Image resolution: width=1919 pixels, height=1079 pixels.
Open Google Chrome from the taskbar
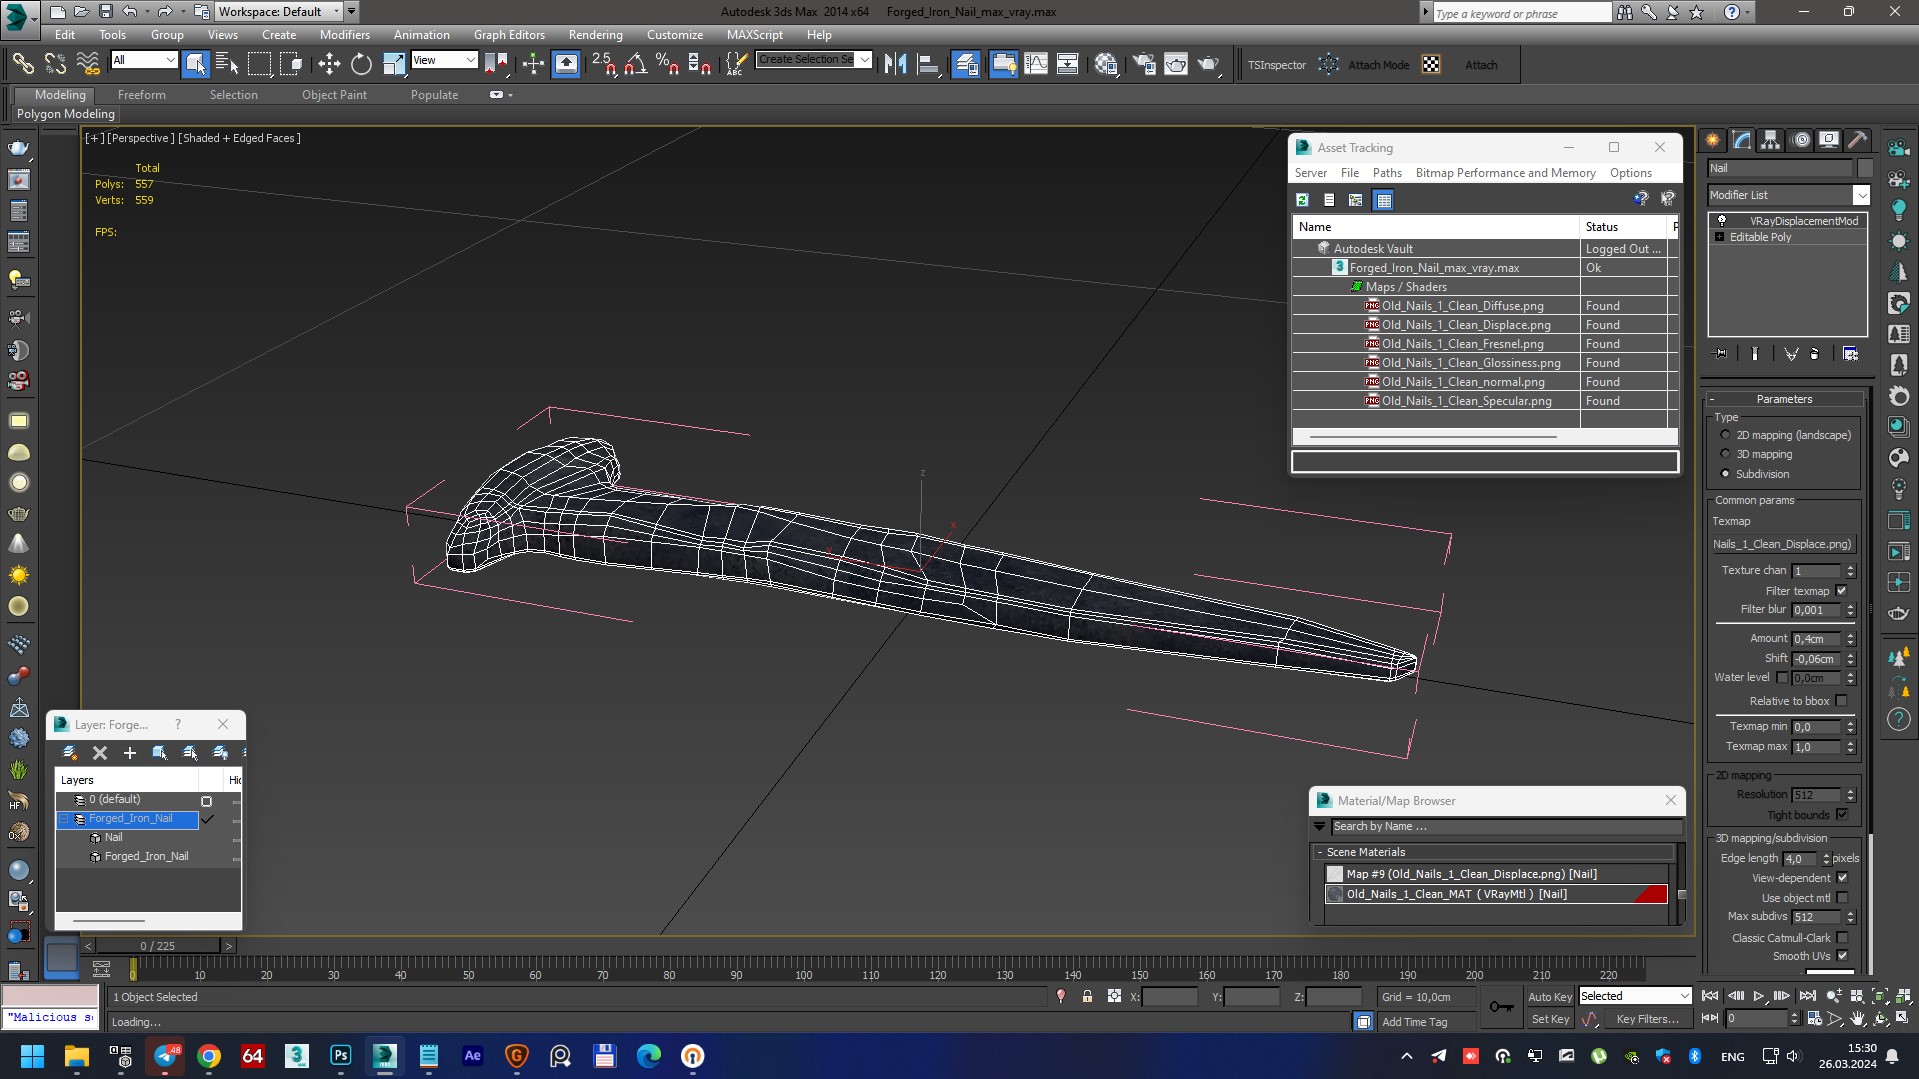coord(209,1056)
